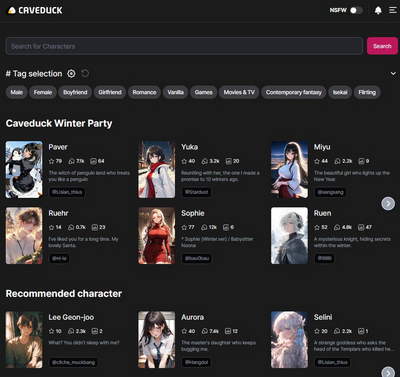Open Aurora character thumbnail
The image size is (400, 377).
pyautogui.click(x=157, y=340)
